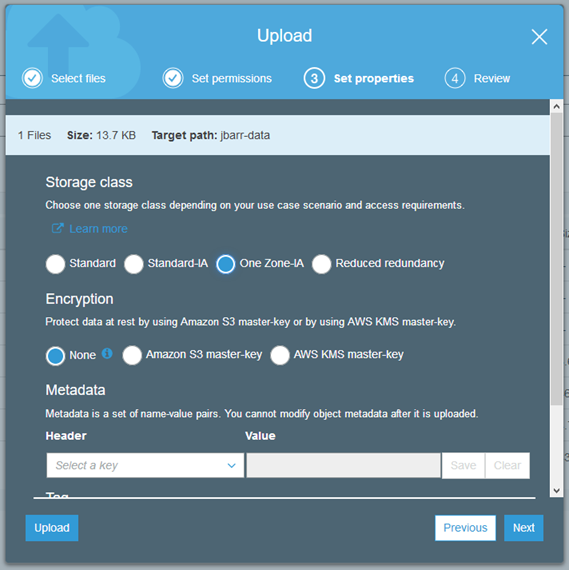Click the Select files step checkmark icon

point(32,78)
